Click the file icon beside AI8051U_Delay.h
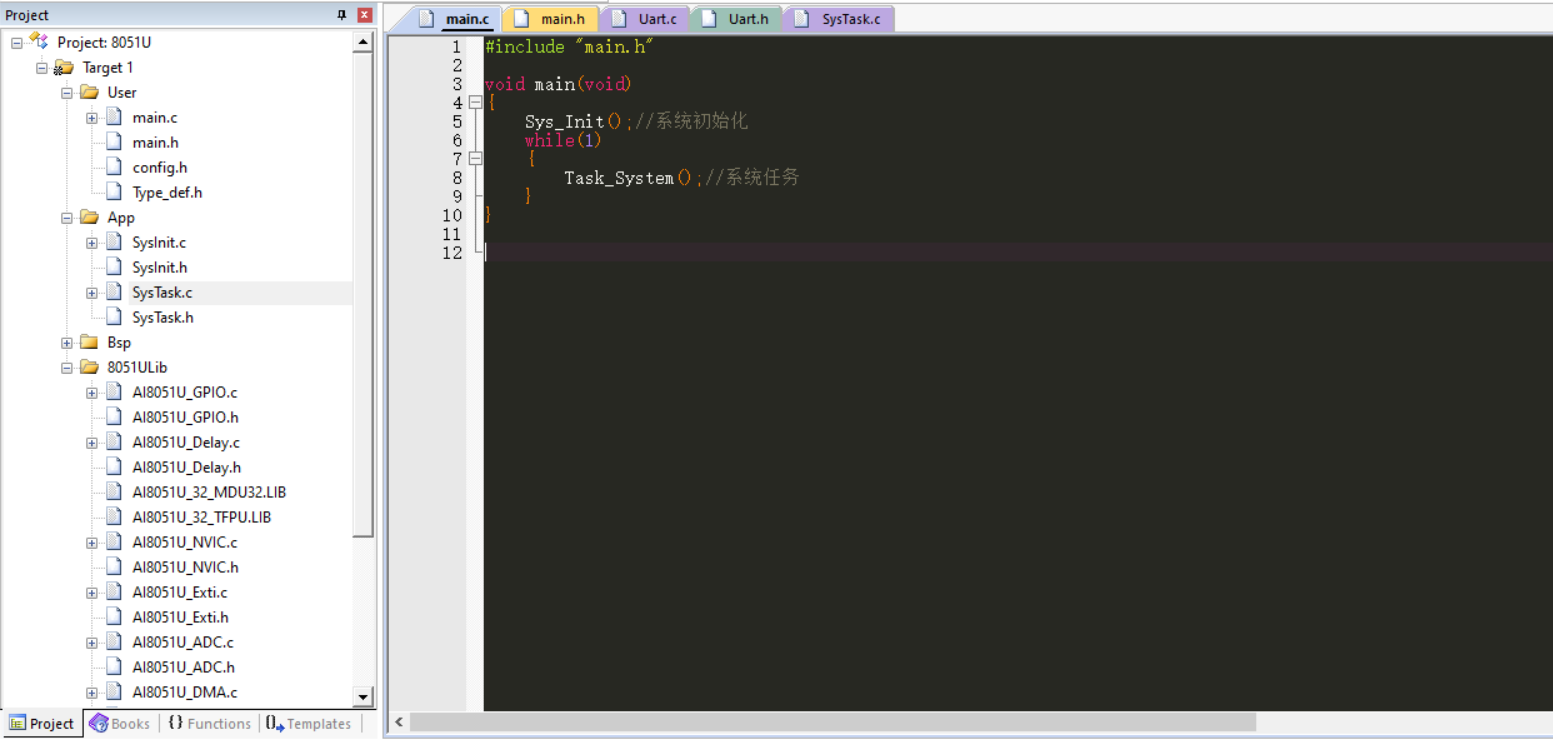This screenshot has height=743, width=1553. click(113, 467)
